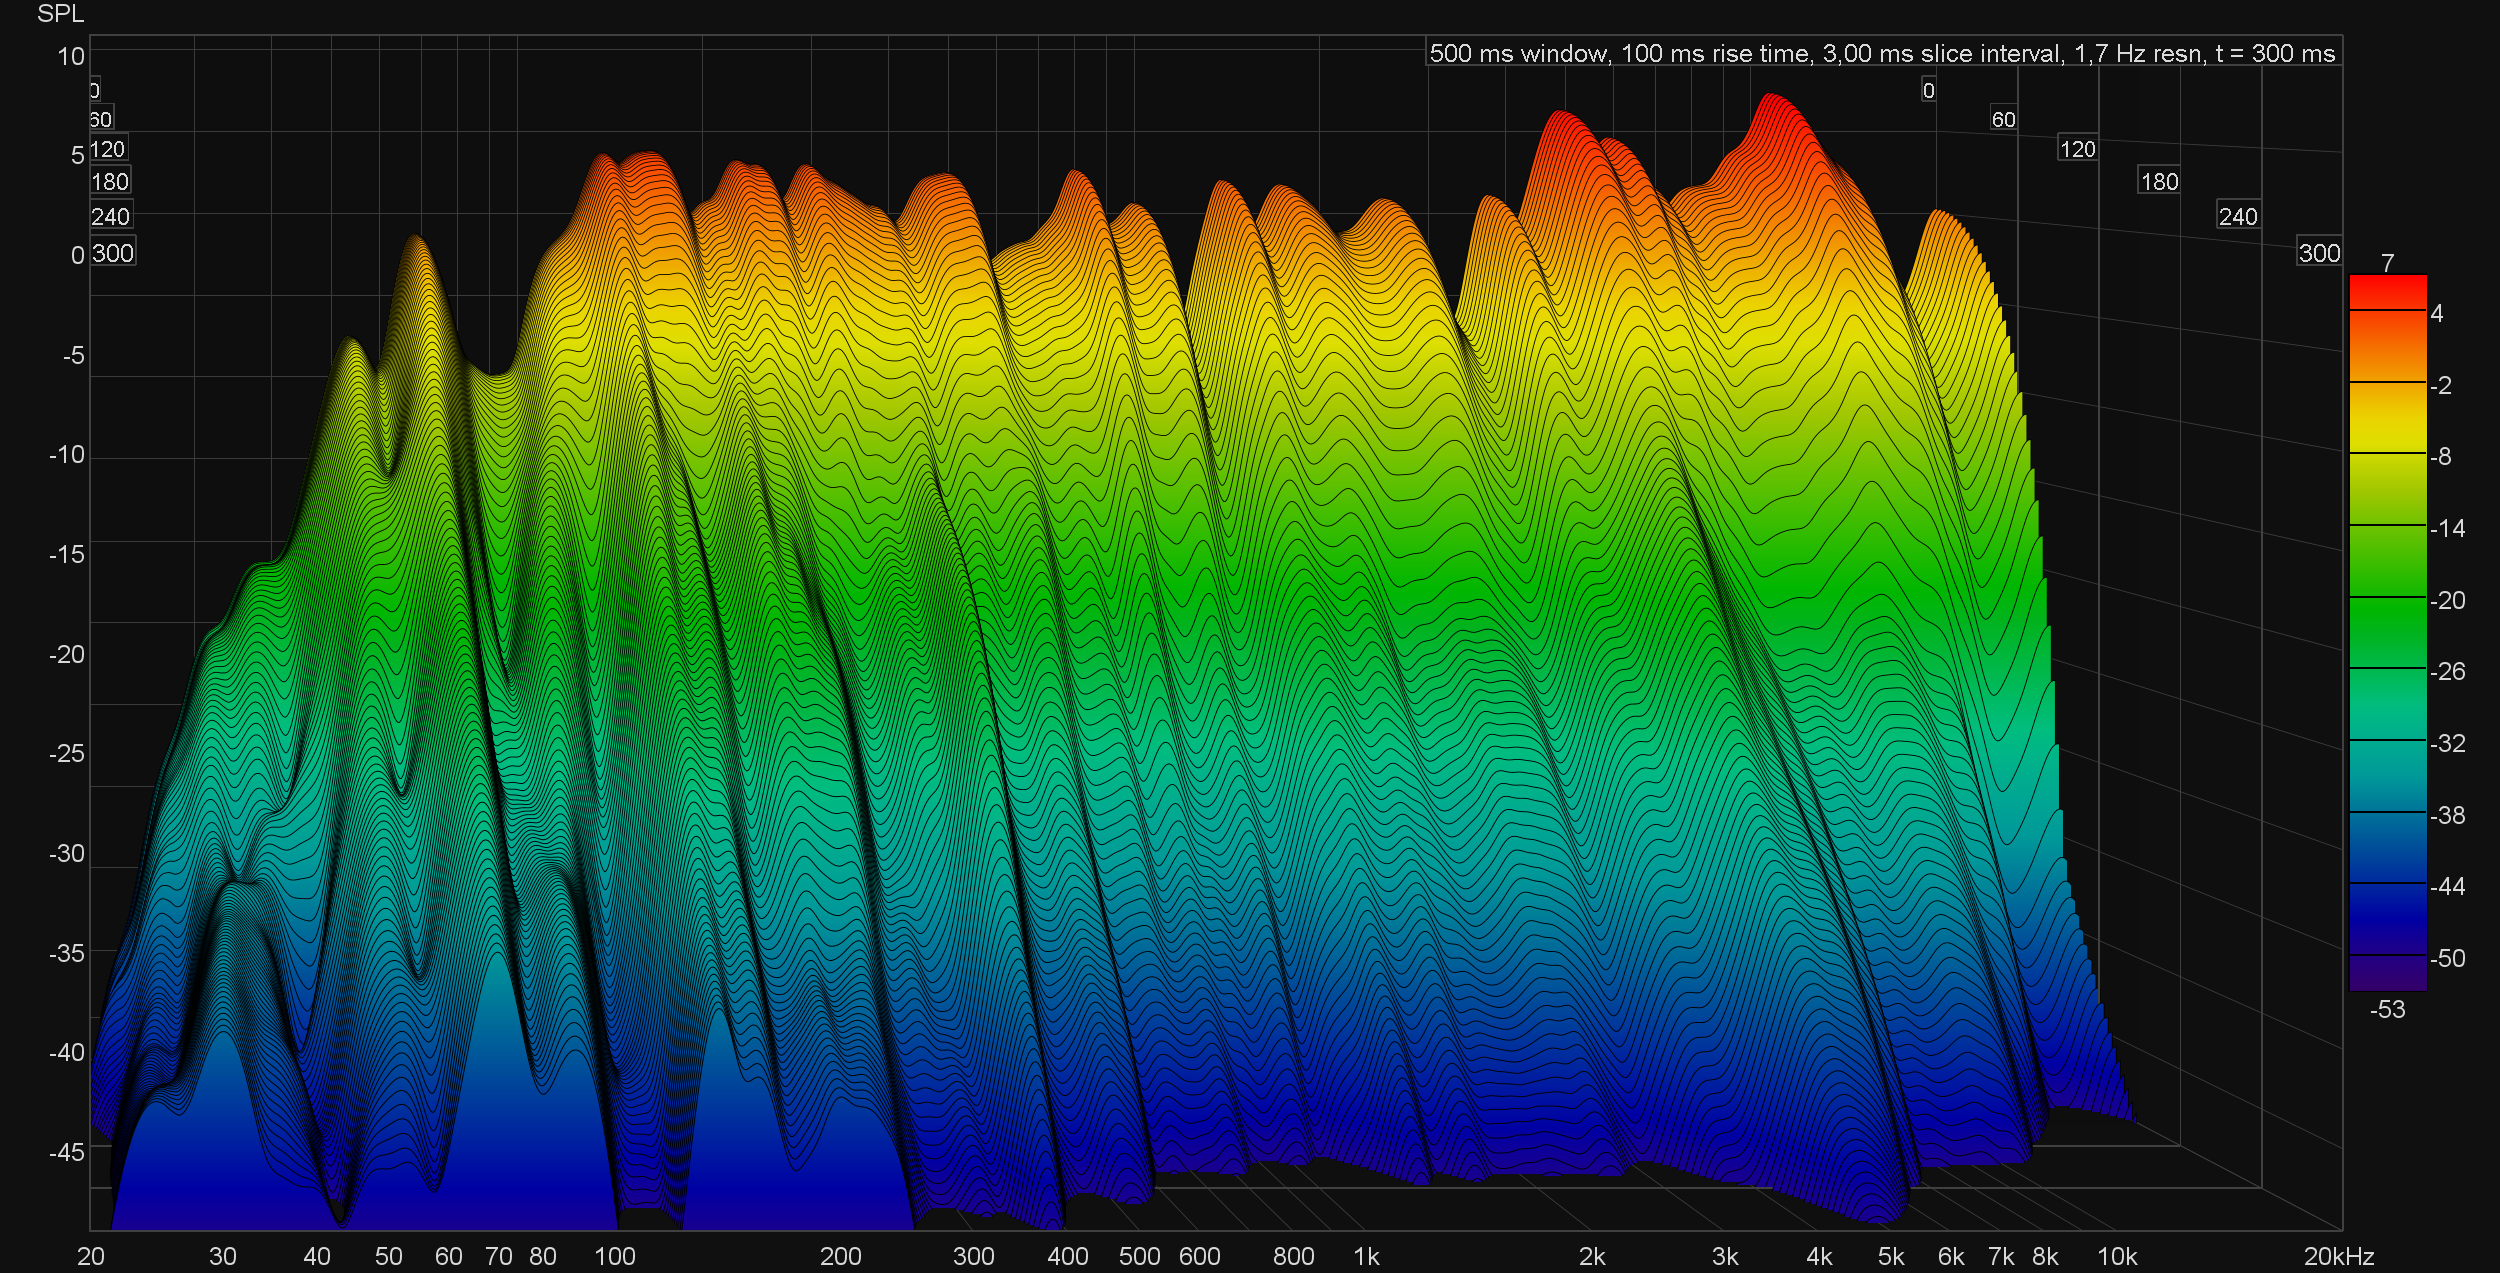
Task: Click the SPL axis title
Action: [60, 13]
